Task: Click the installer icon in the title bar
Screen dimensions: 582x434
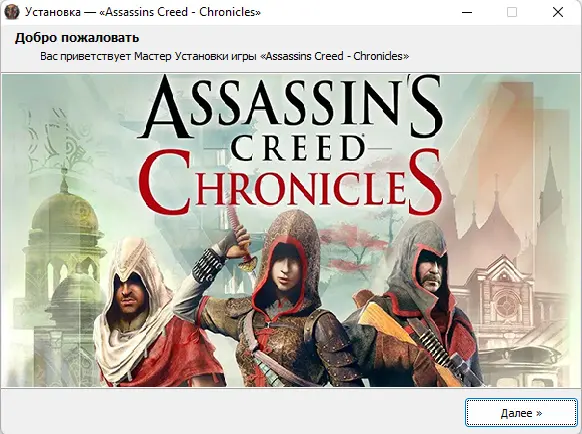Action: tap(12, 12)
